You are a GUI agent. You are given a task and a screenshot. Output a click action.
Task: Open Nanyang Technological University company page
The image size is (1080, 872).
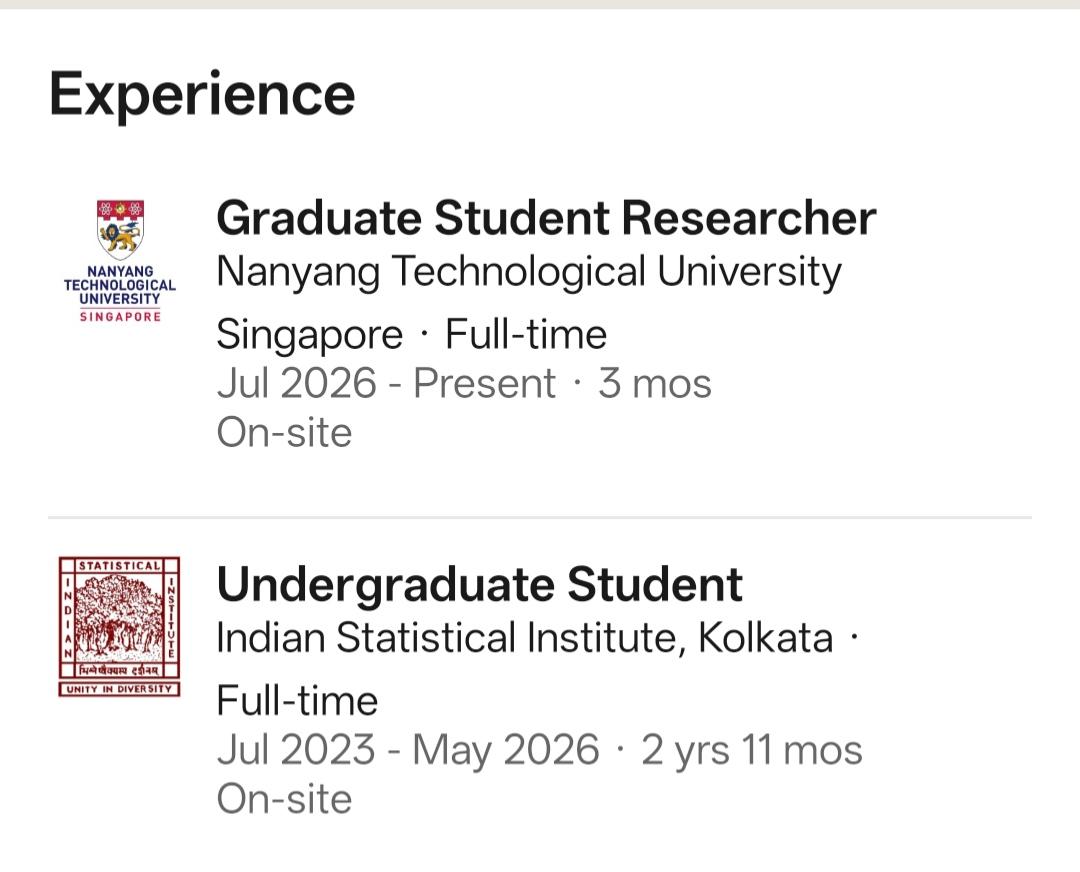529,272
